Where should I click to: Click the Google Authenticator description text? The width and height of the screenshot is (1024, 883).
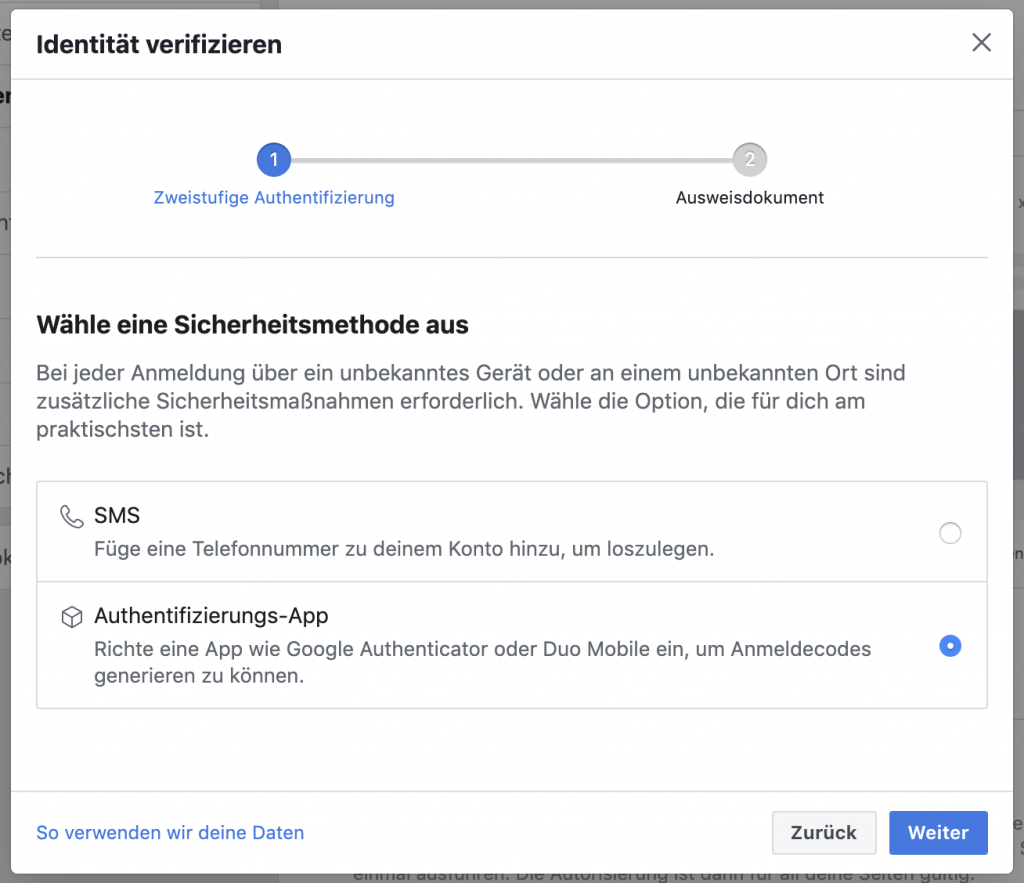[x=482, y=661]
